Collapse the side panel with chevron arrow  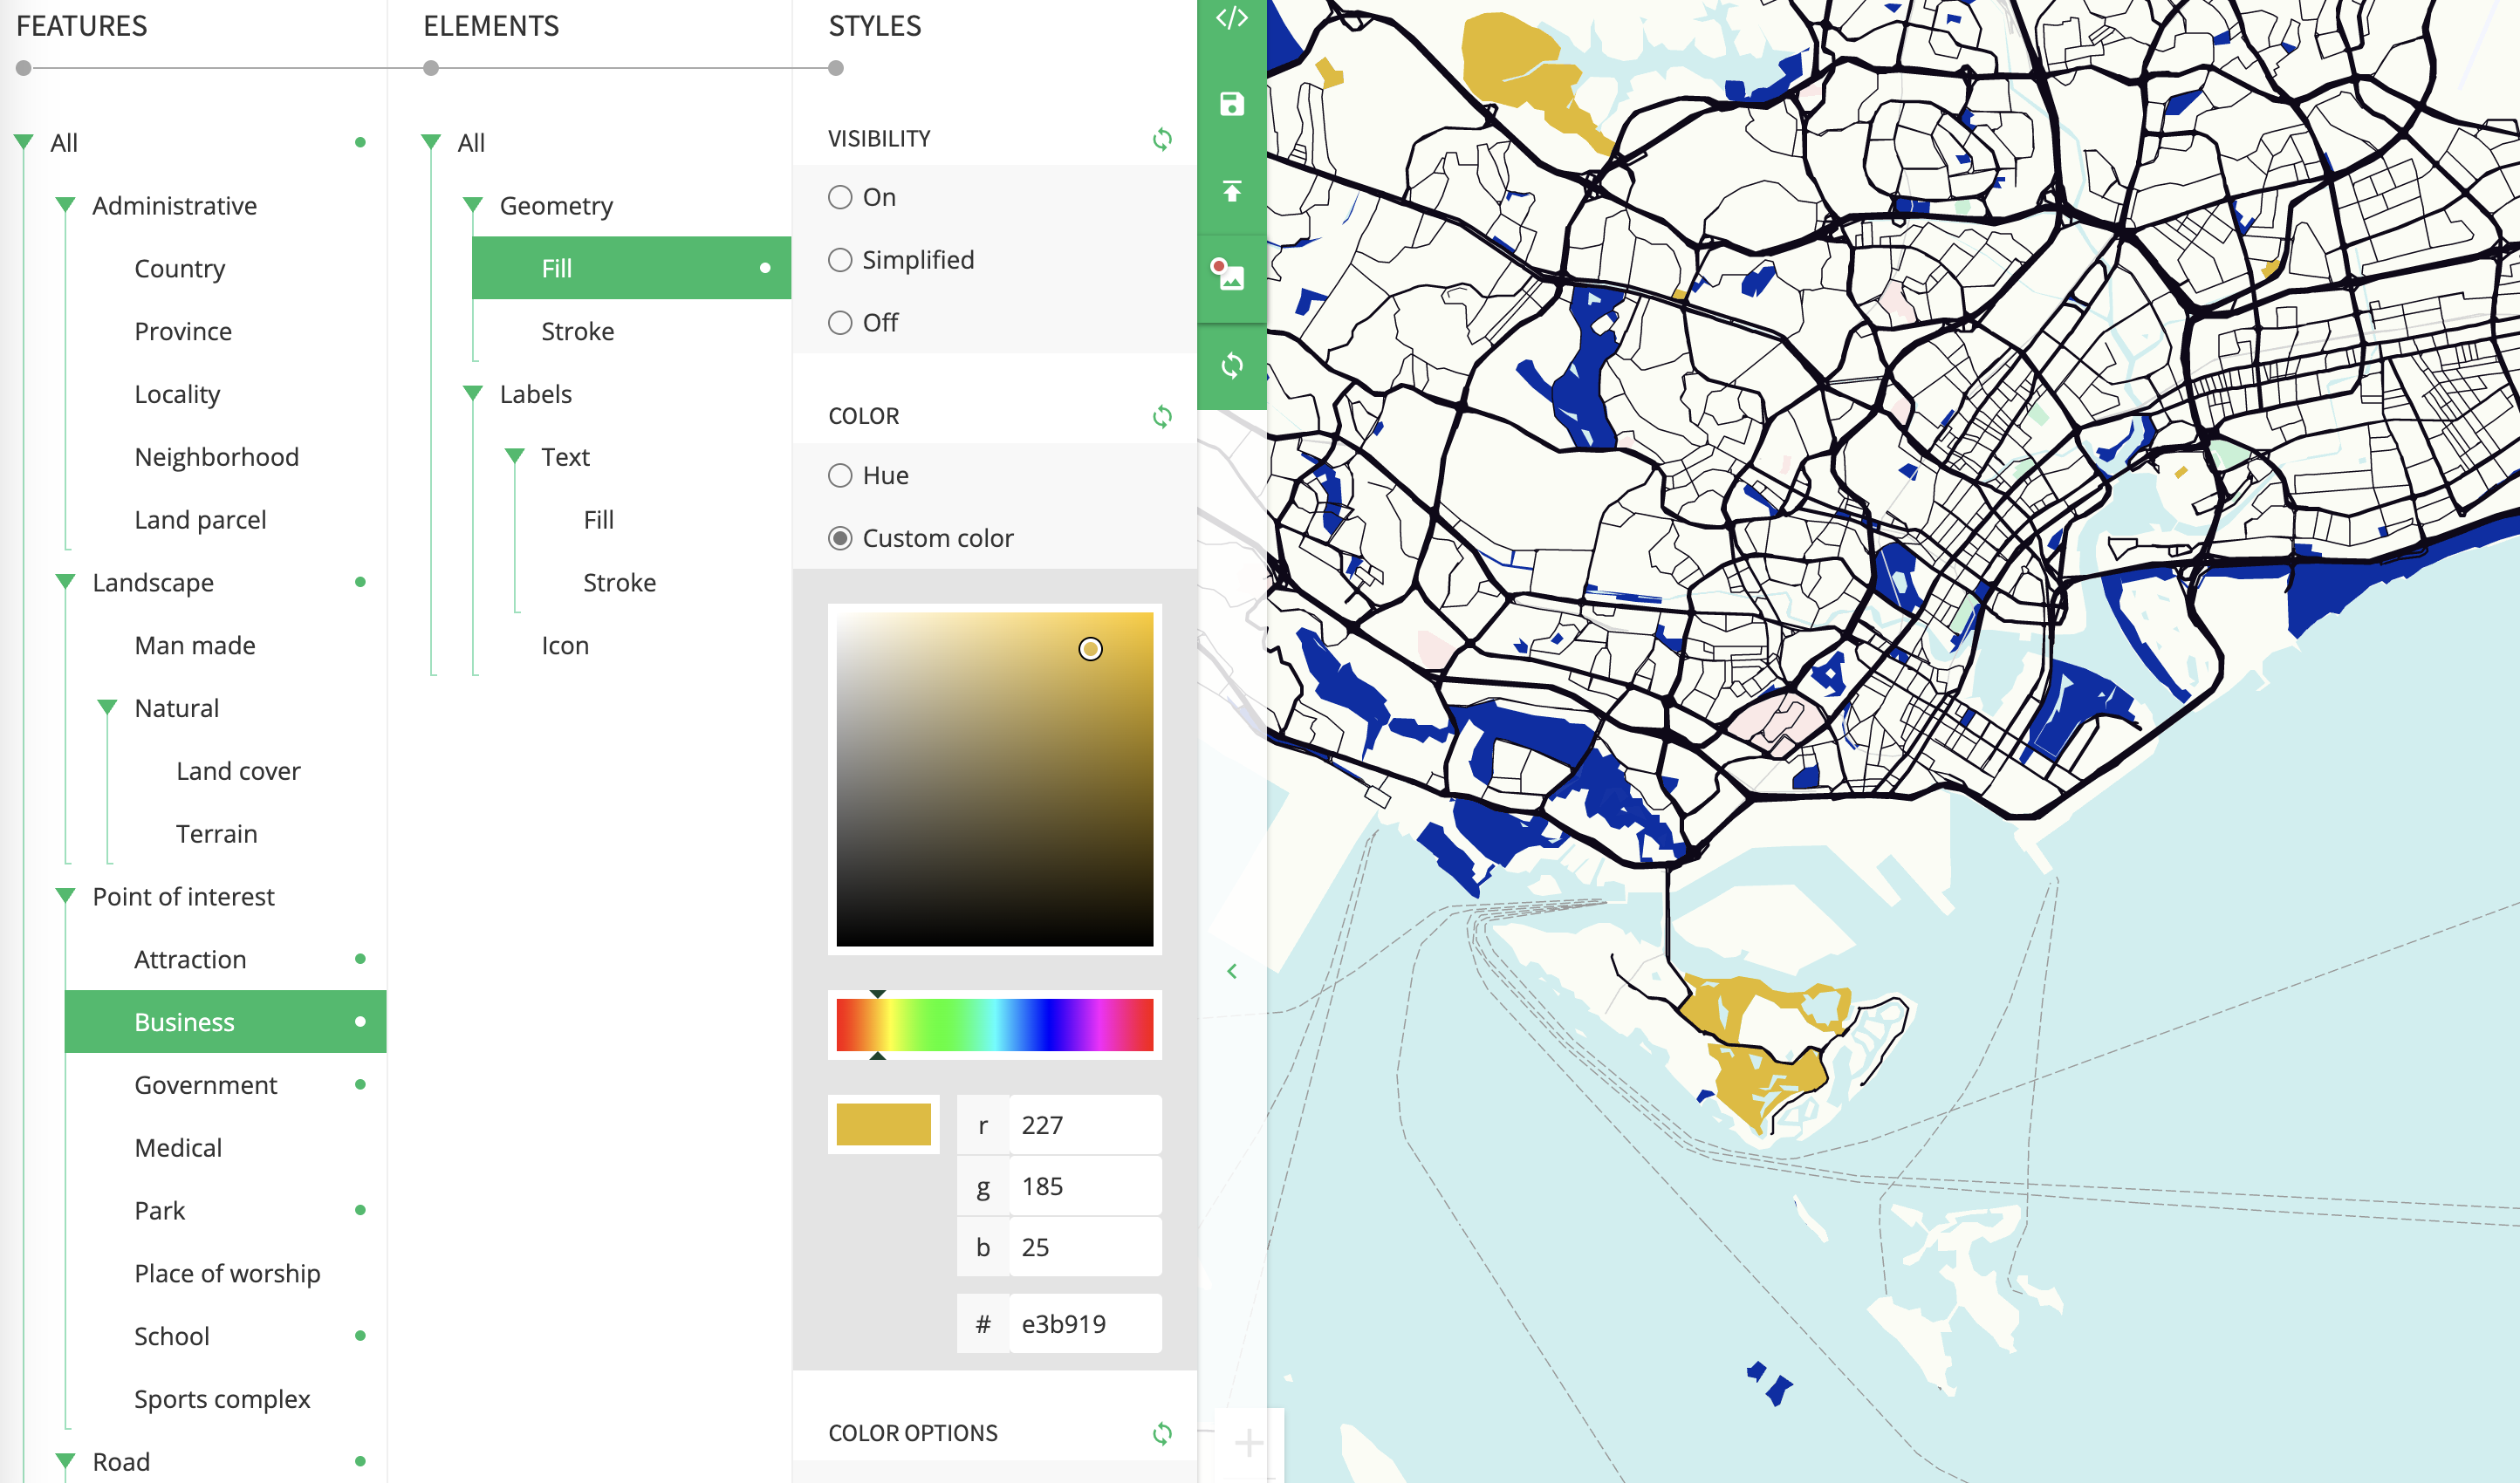click(1232, 971)
